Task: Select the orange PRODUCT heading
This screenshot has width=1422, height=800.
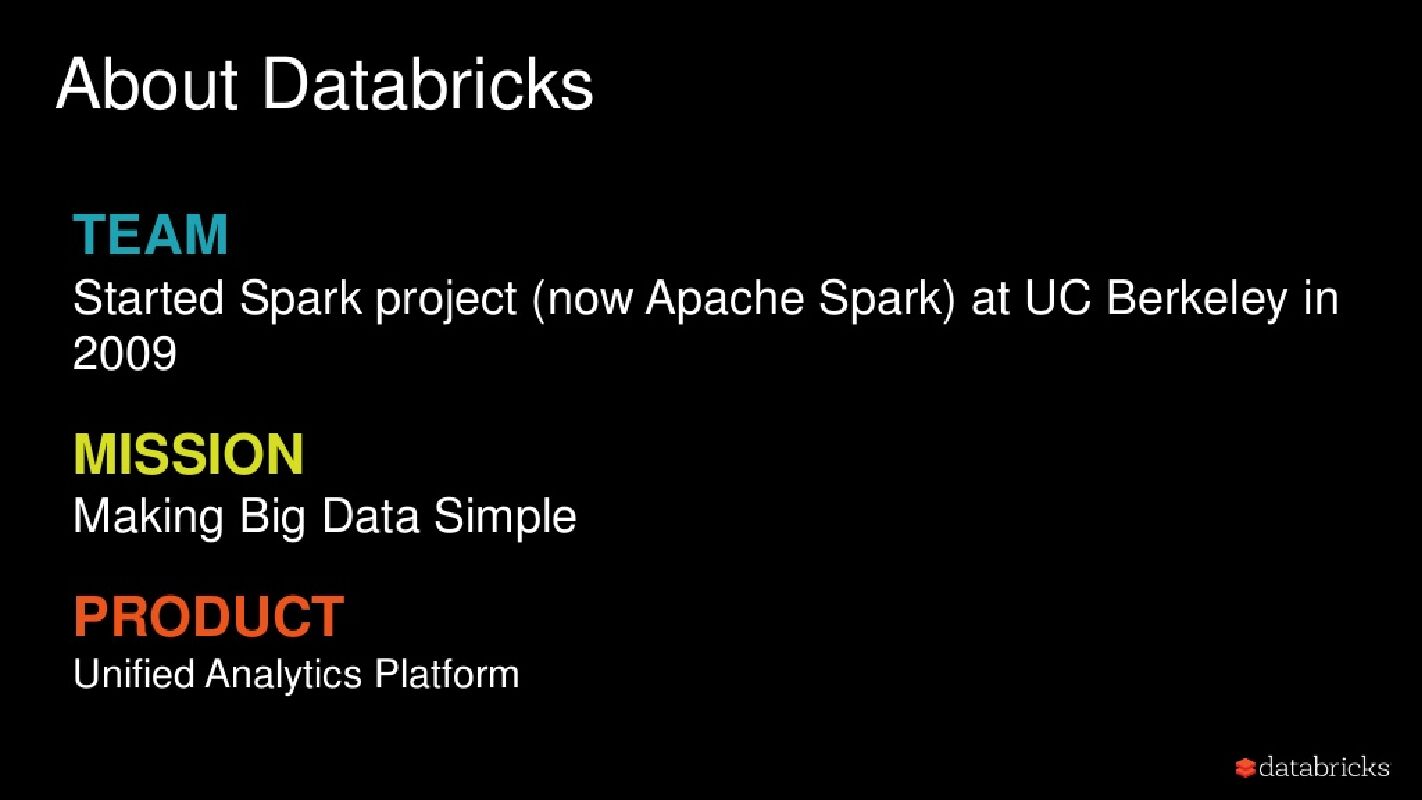Action: (x=209, y=616)
